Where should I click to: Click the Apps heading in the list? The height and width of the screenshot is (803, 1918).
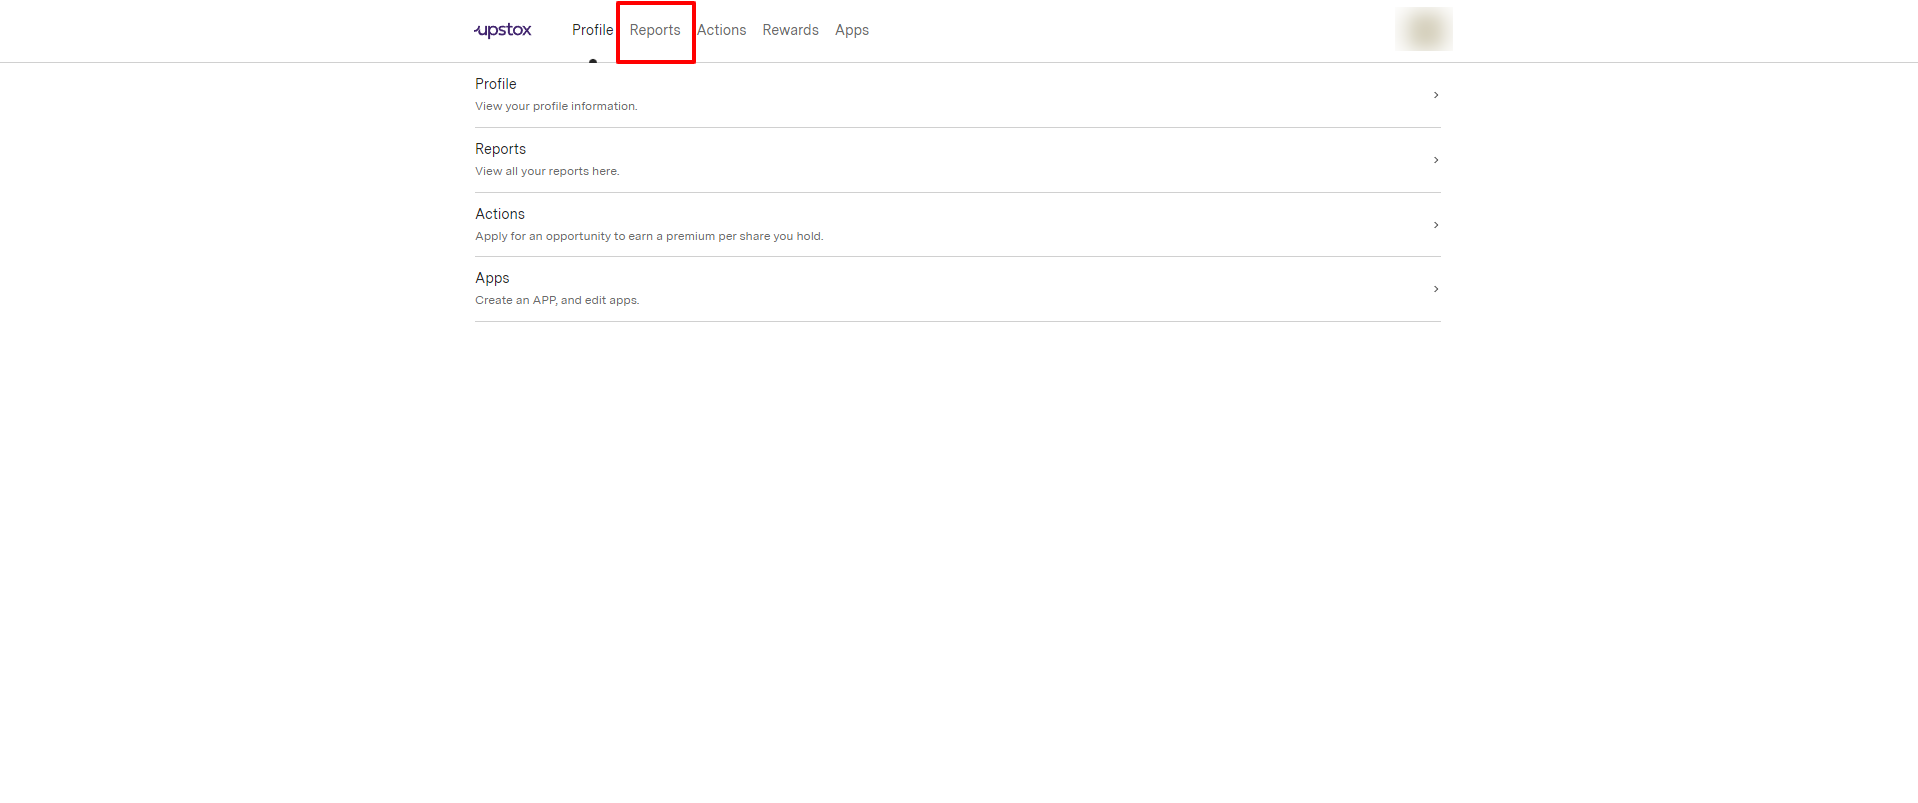492,278
